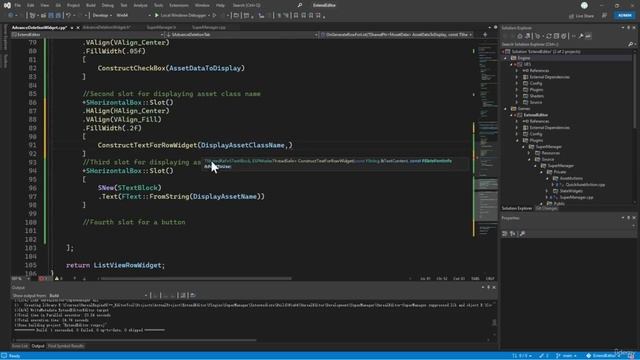
Task: Expand Resources folder under SuperManager
Action: [529, 153]
